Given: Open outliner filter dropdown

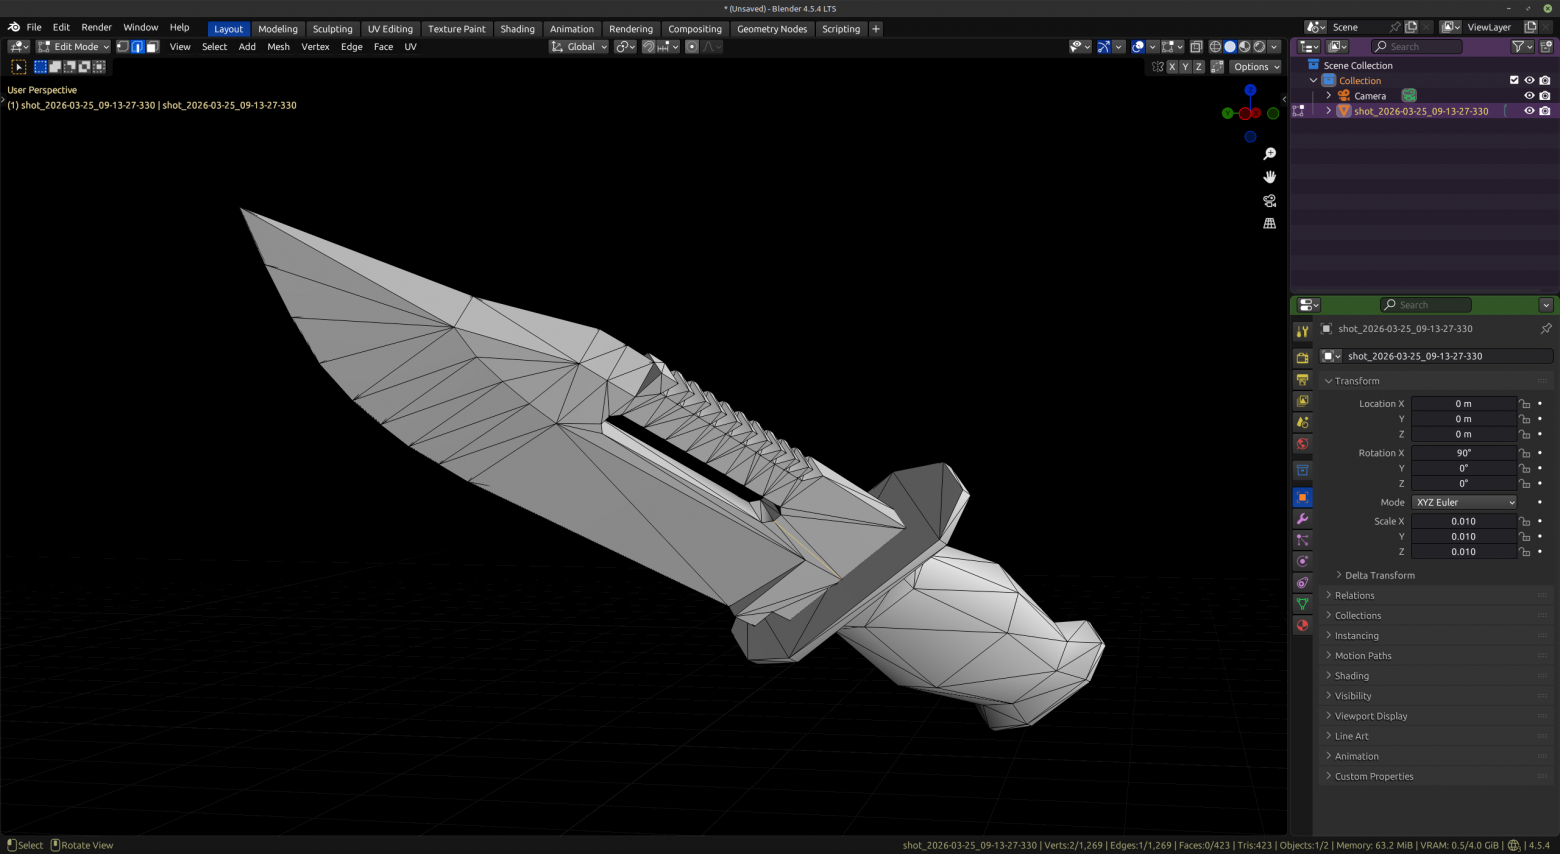Looking at the screenshot, I should 1522,47.
